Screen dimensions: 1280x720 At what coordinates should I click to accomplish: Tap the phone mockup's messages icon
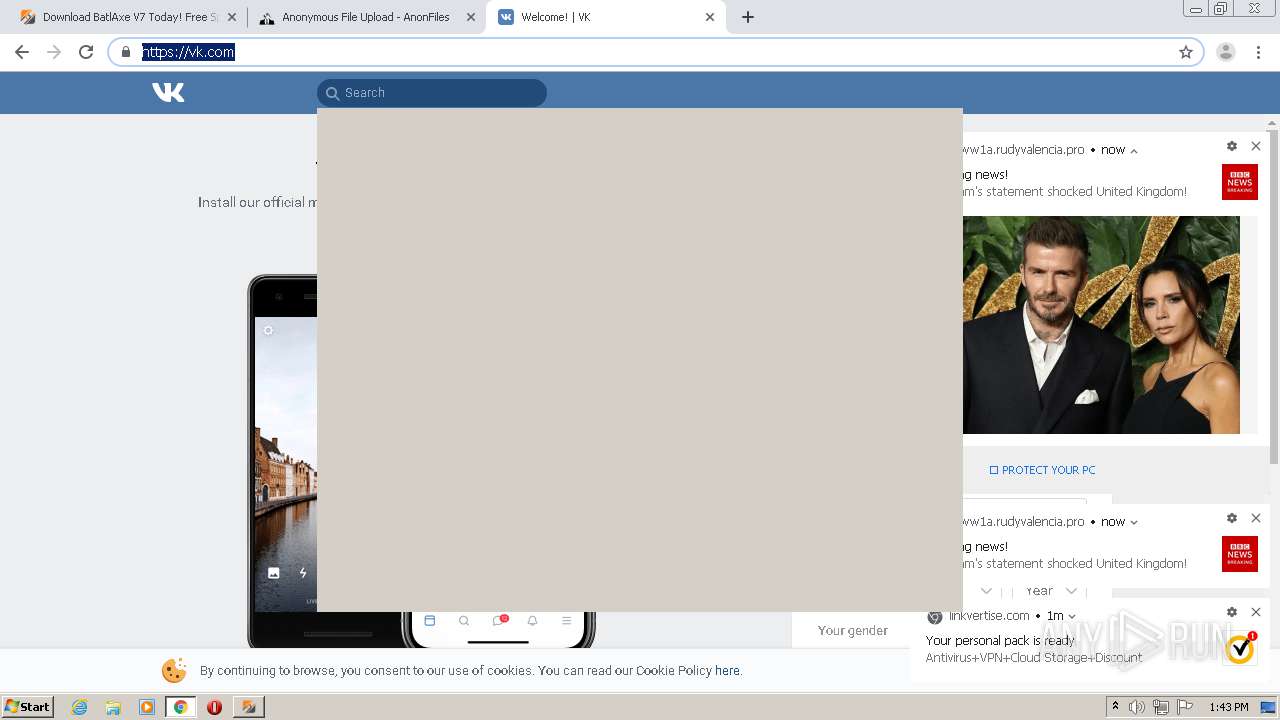tap(499, 620)
